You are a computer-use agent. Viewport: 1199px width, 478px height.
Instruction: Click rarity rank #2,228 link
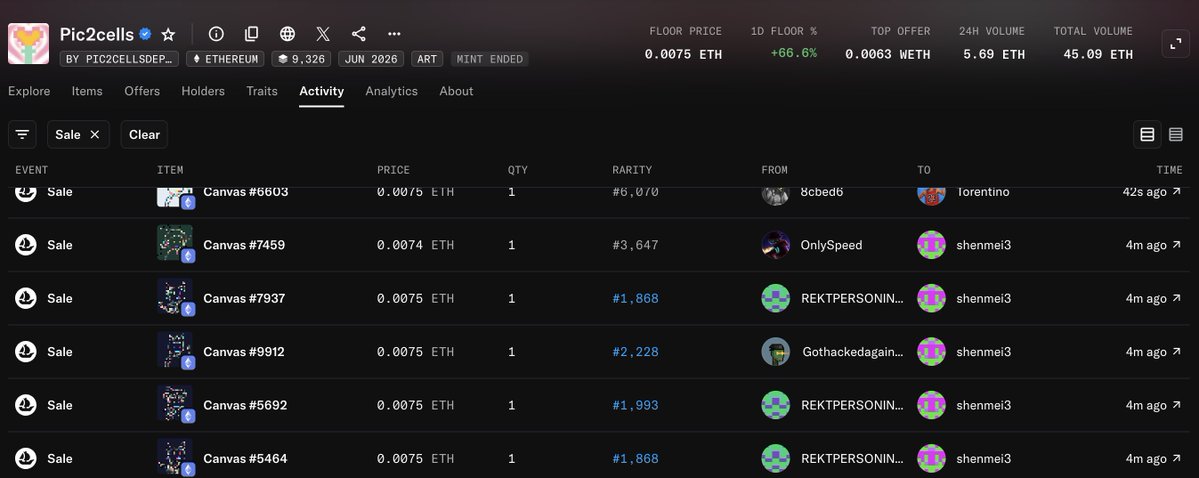[635, 352]
